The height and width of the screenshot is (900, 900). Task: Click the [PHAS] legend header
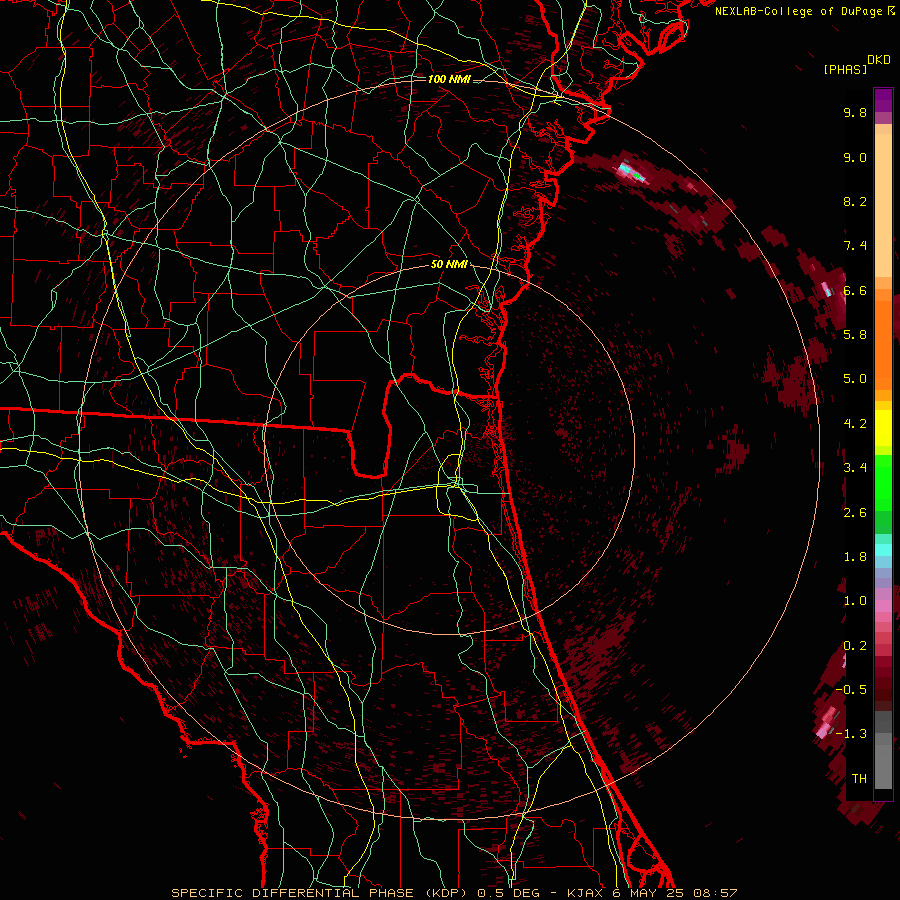click(x=845, y=69)
